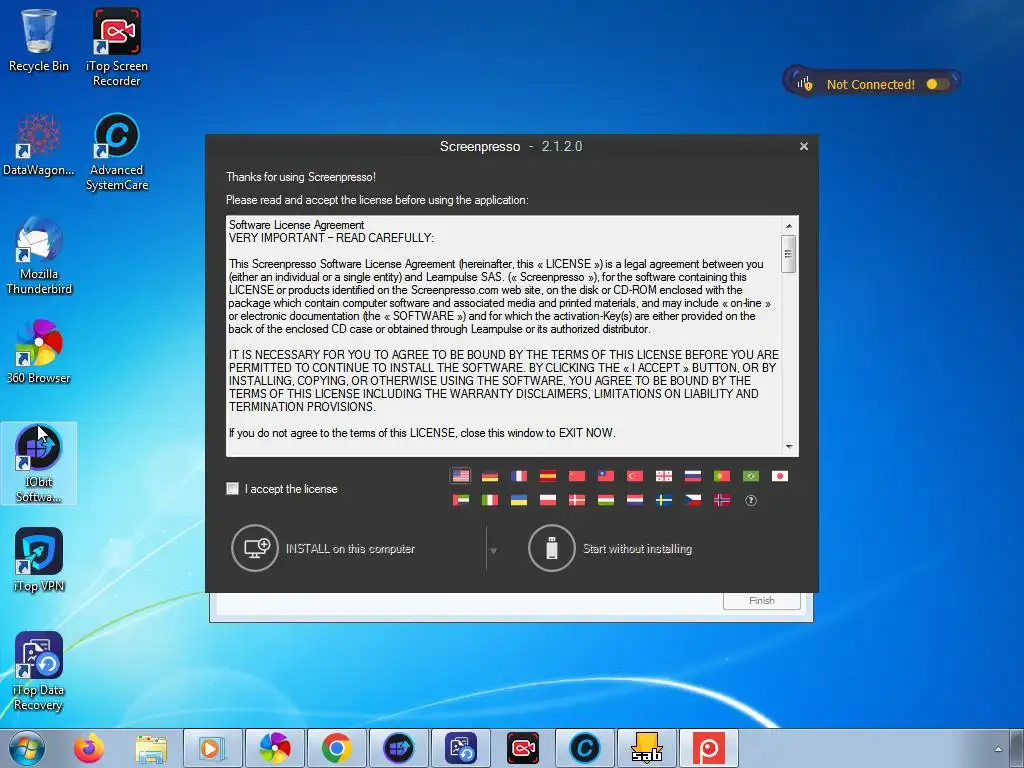Image resolution: width=1024 pixels, height=768 pixels.
Task: Tick the 'I accept the license' checkbox
Action: [232, 488]
